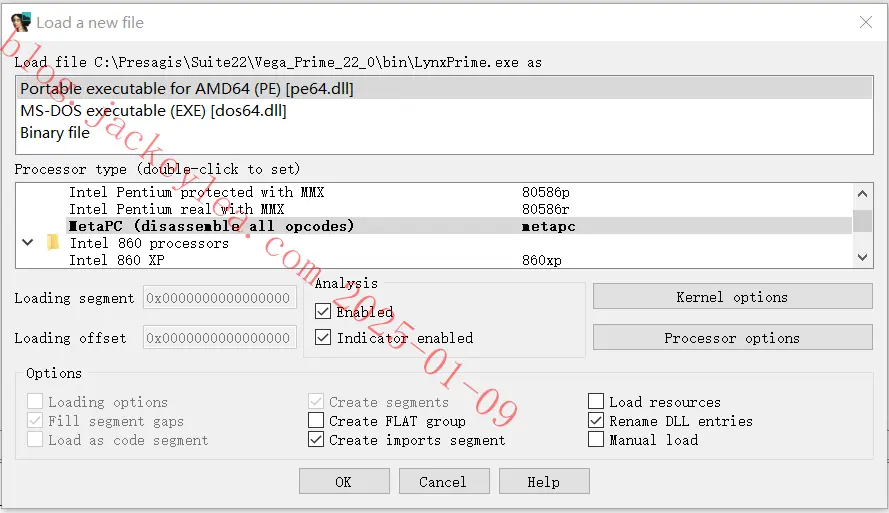Enable the Create FLAT group checkbox
Image resolution: width=889 pixels, height=513 pixels.
click(316, 421)
